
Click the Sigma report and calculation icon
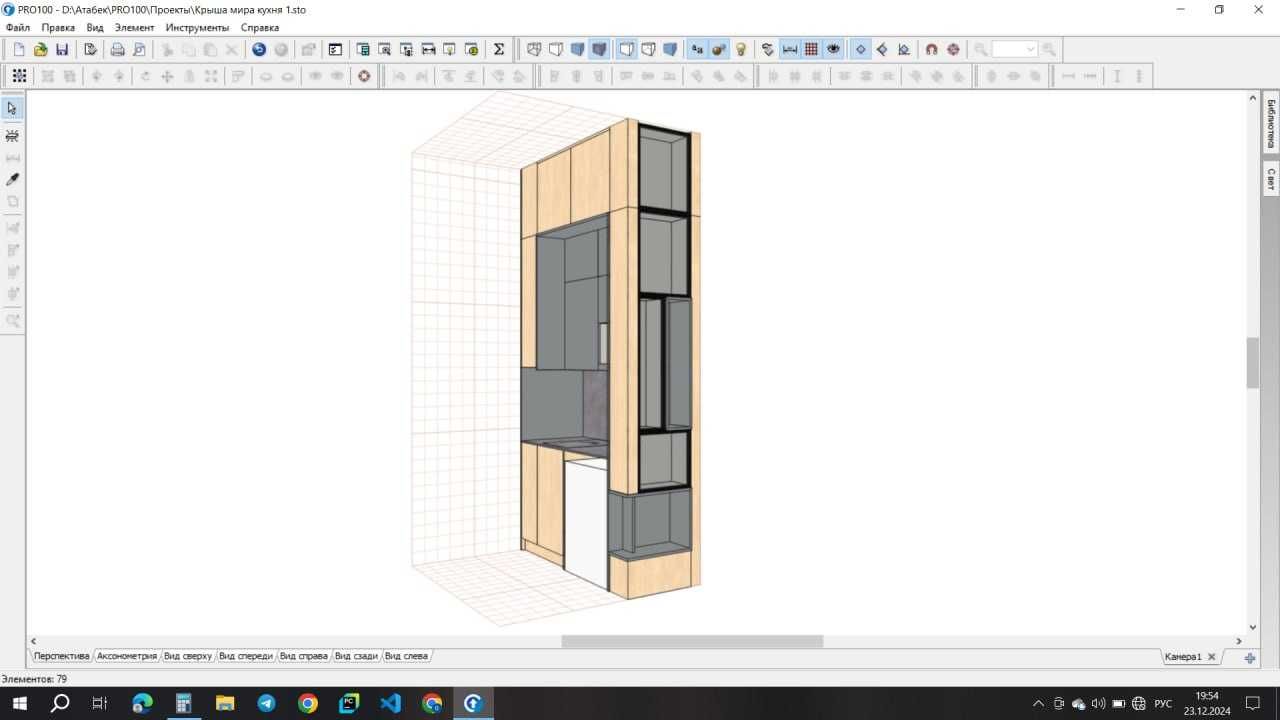(499, 50)
